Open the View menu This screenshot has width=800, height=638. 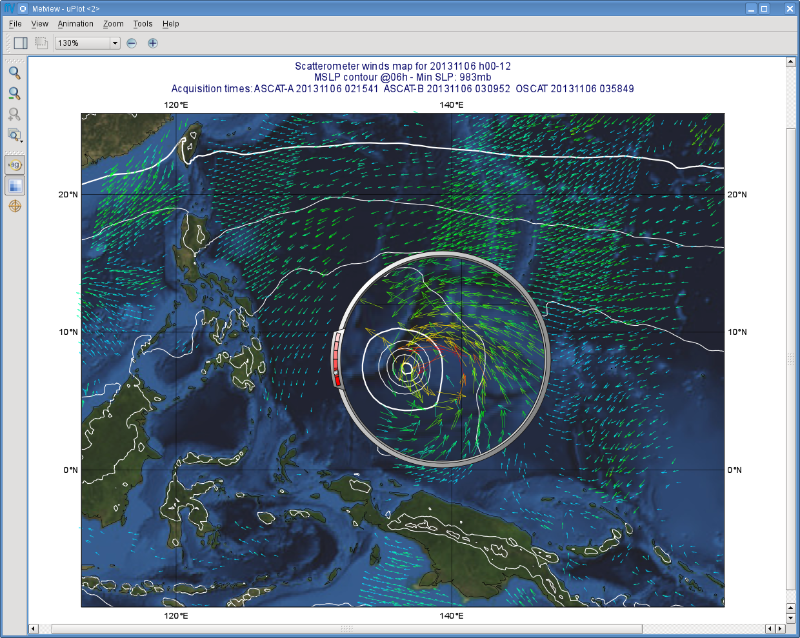point(40,23)
